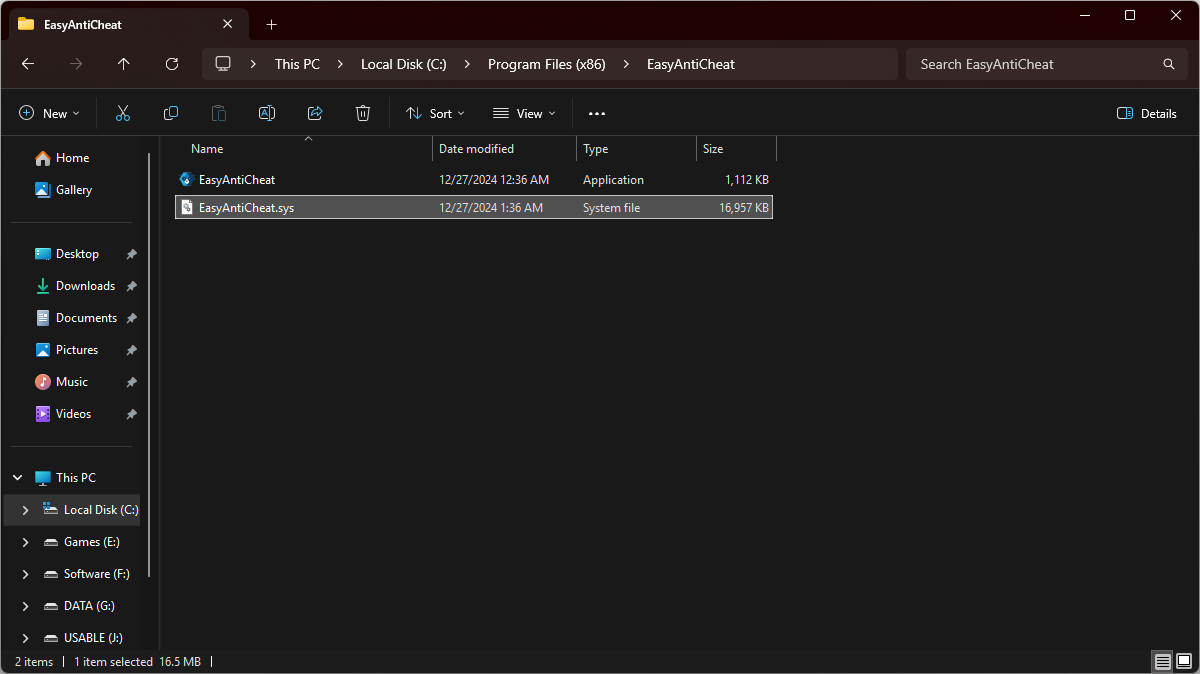Unpin Music using its pin icon
Viewport: 1200px width, 674px height.
click(131, 382)
